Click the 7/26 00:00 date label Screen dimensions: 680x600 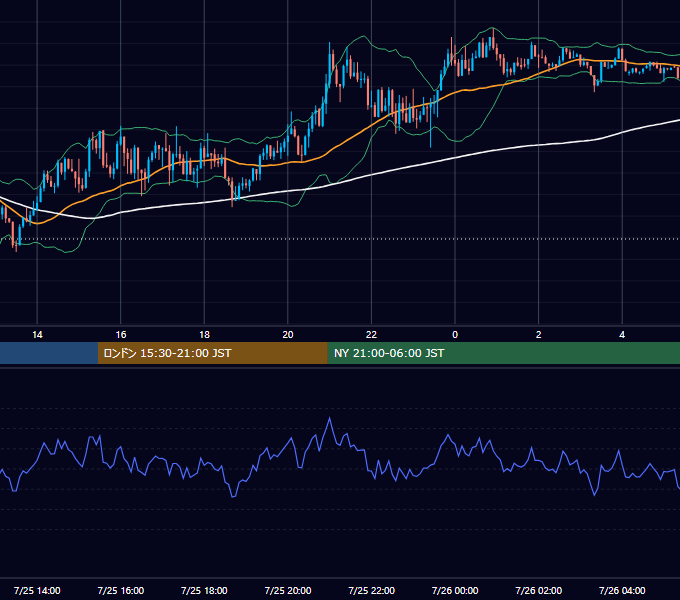455,590
